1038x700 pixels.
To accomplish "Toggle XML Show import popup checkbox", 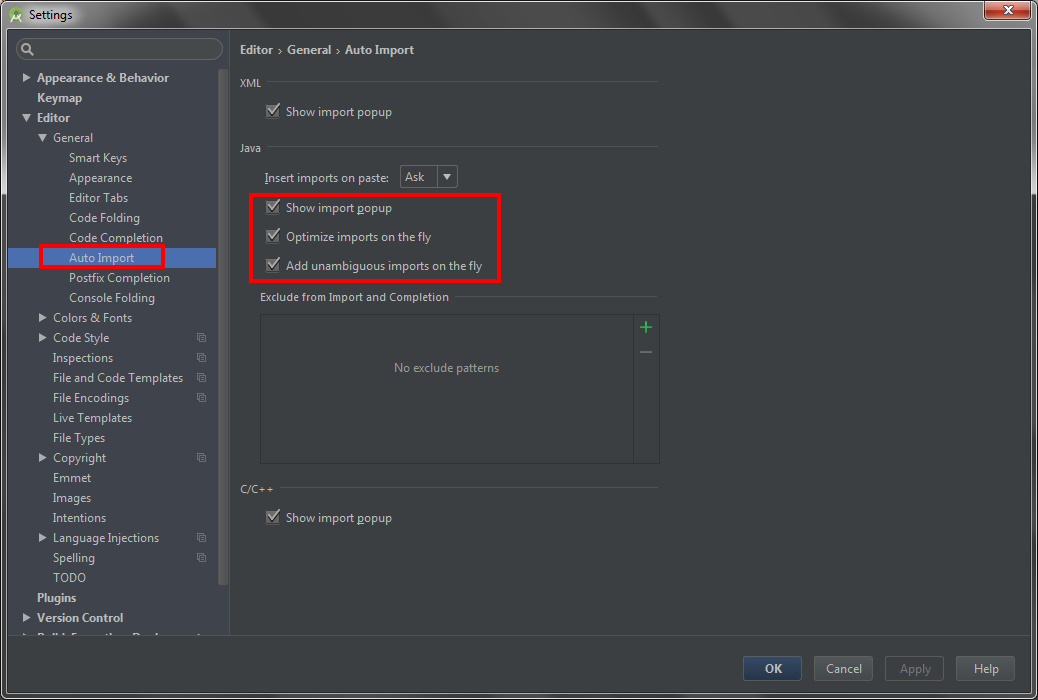I will tap(273, 111).
